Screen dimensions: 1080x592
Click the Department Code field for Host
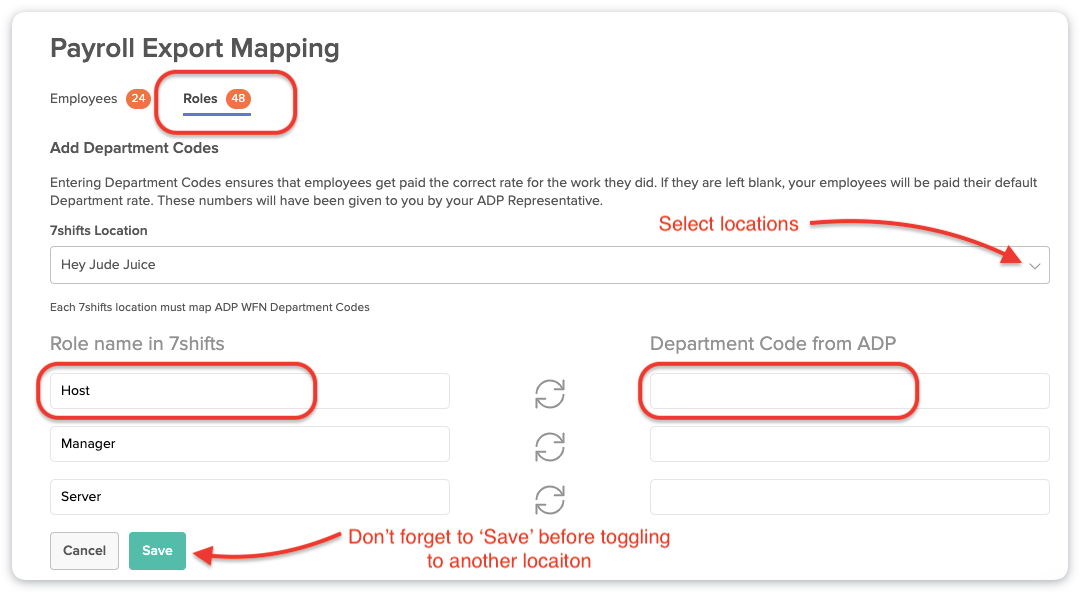(x=850, y=391)
